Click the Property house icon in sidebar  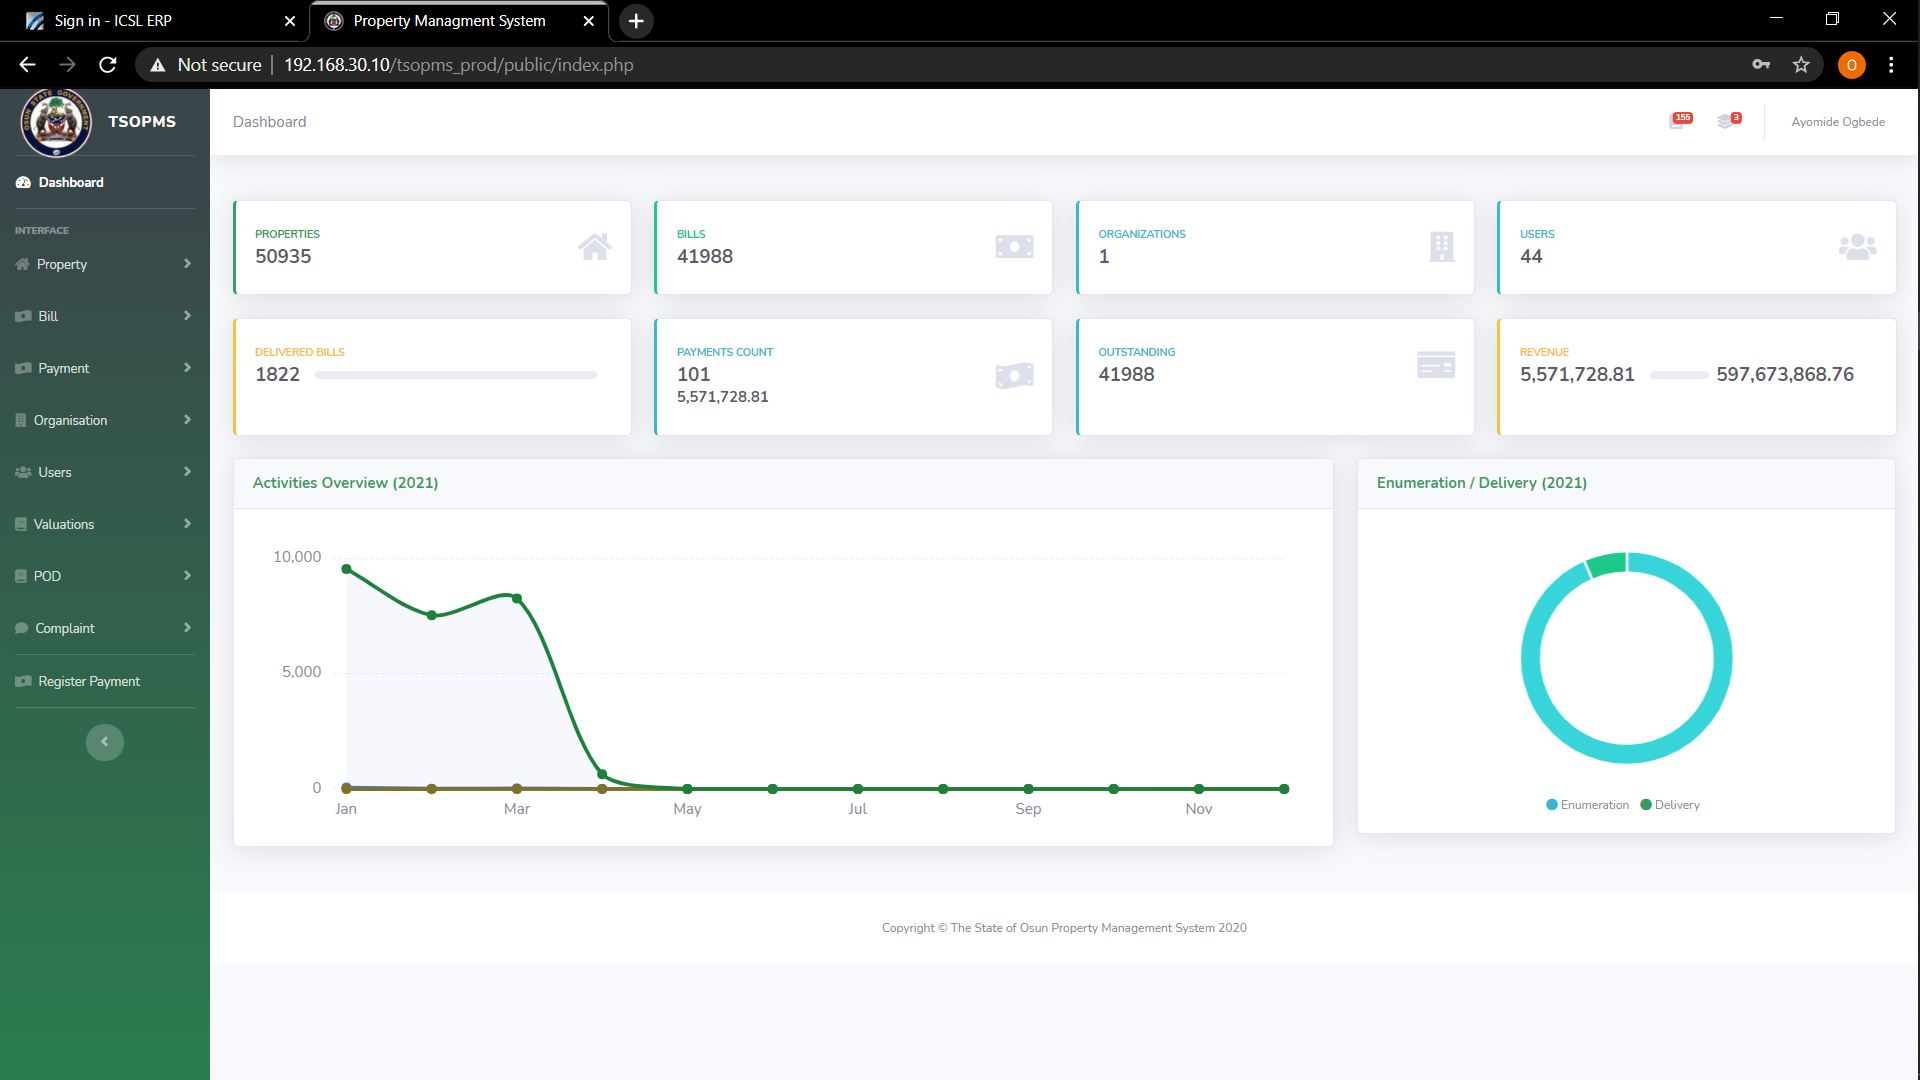22,264
